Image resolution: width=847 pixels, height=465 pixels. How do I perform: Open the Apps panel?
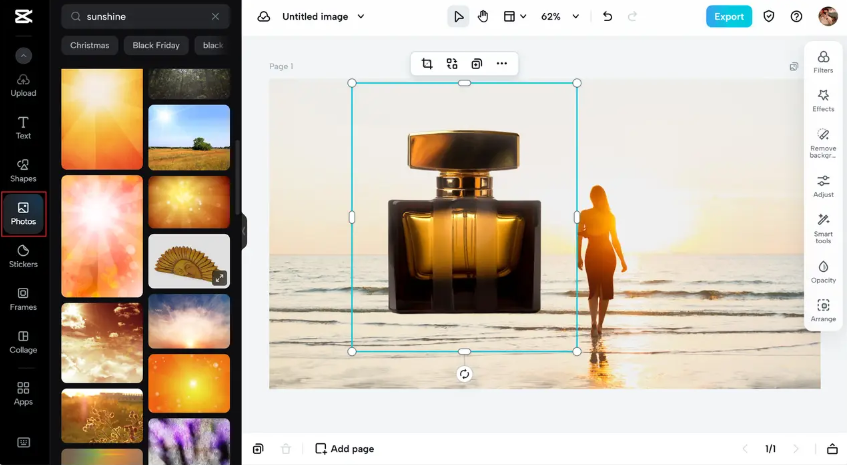[23, 394]
